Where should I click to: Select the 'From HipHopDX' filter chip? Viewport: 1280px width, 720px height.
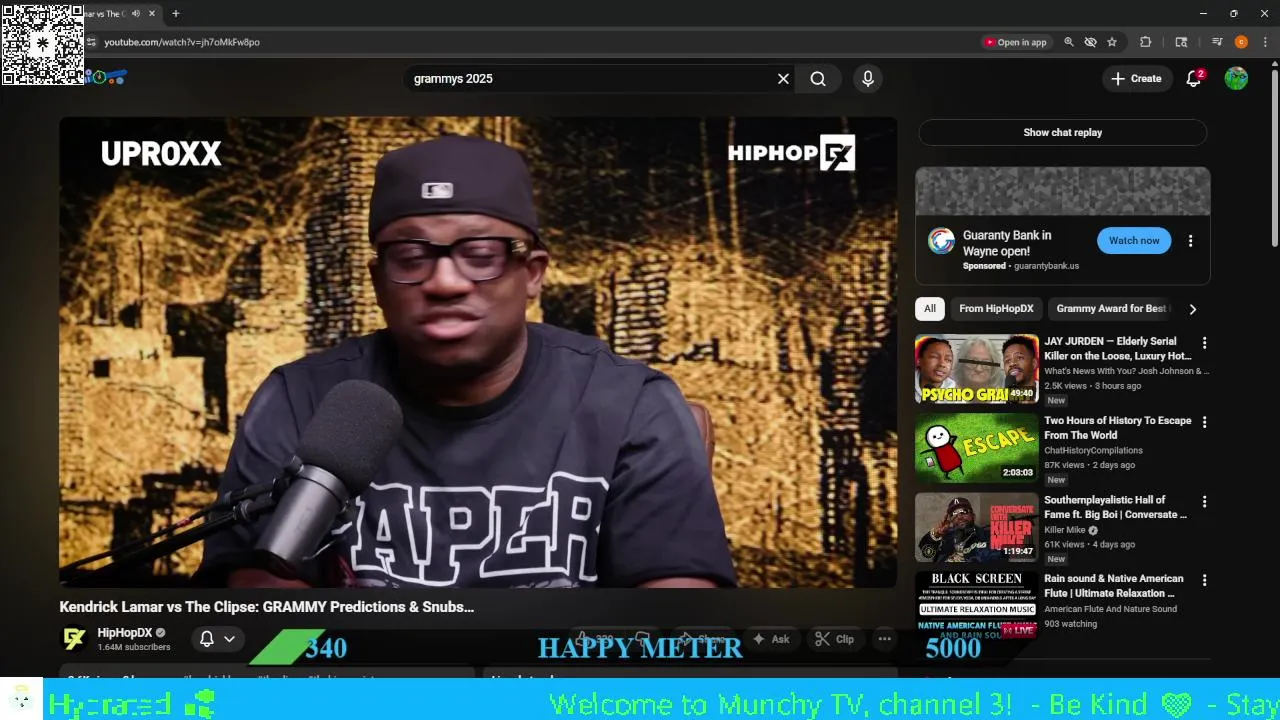996,309
